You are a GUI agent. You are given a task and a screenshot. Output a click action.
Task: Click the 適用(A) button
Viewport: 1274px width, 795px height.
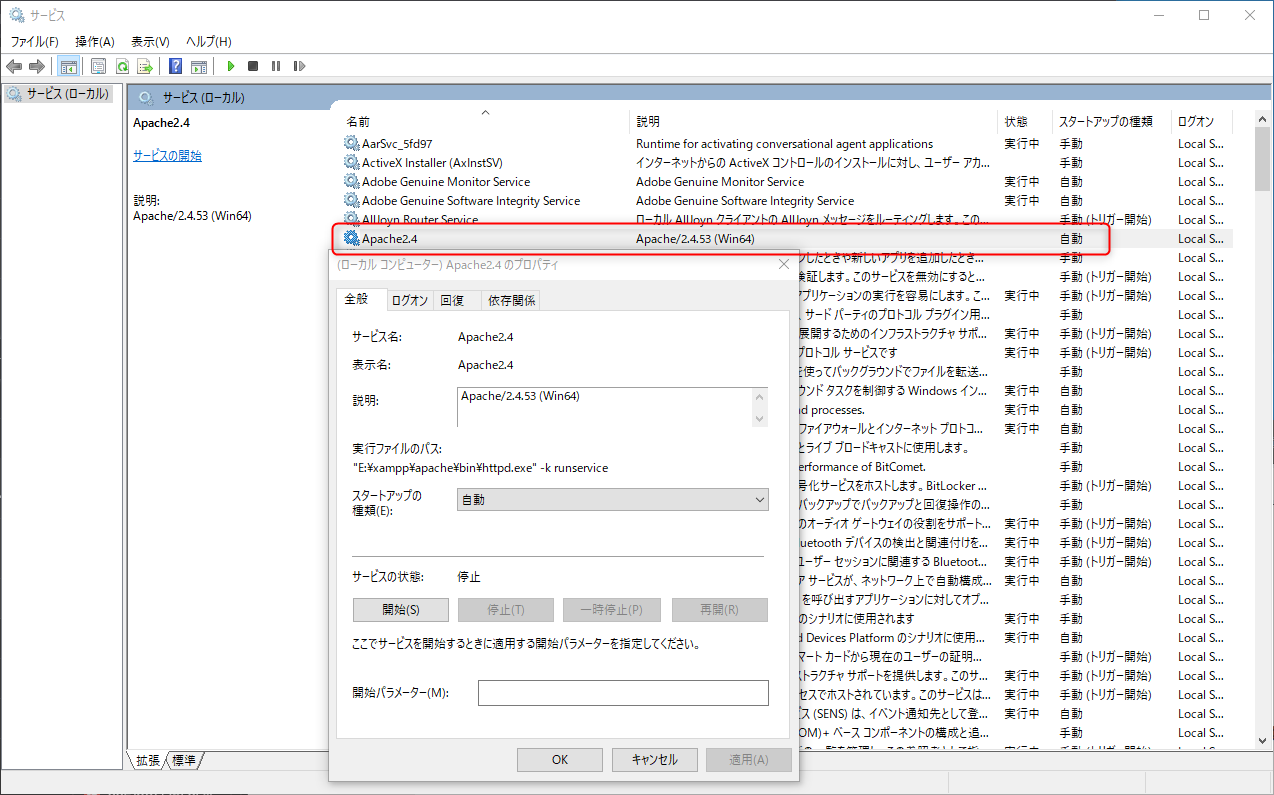click(x=749, y=760)
